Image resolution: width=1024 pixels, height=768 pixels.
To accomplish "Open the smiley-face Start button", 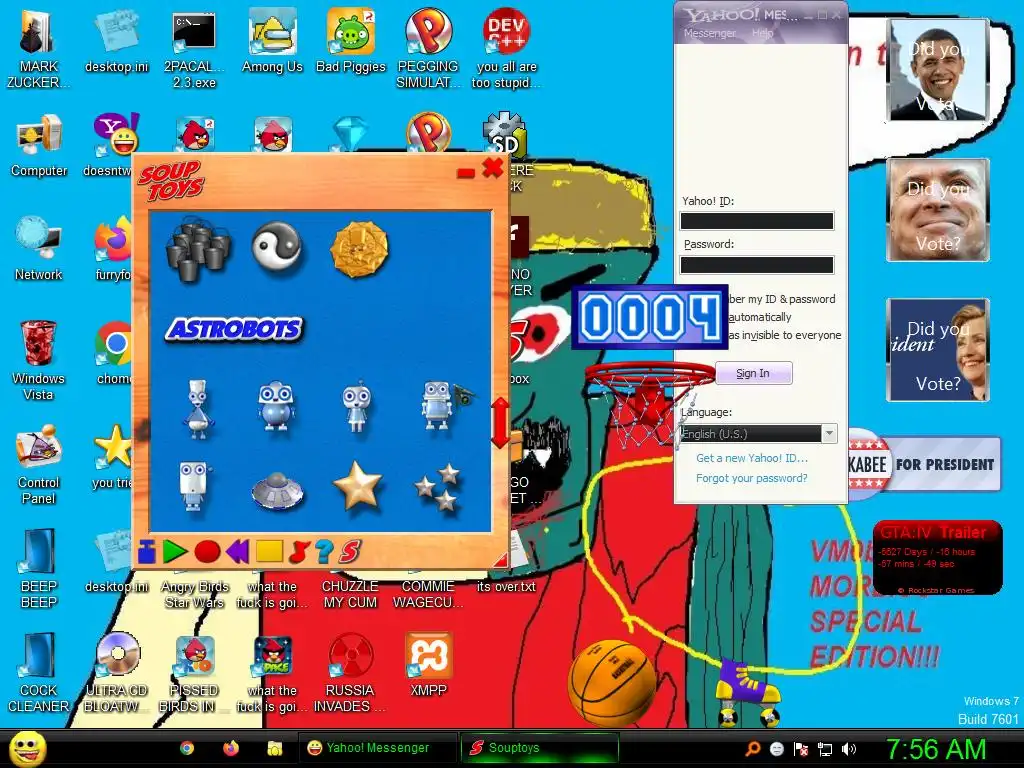I will click(x=27, y=748).
